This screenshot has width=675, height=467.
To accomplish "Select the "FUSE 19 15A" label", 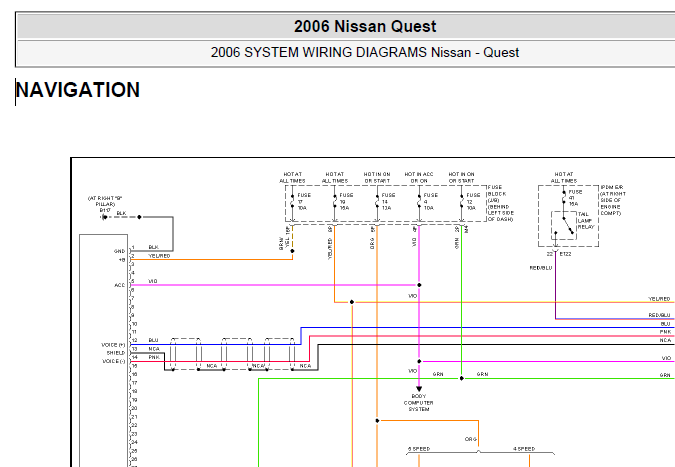I will tap(346, 201).
